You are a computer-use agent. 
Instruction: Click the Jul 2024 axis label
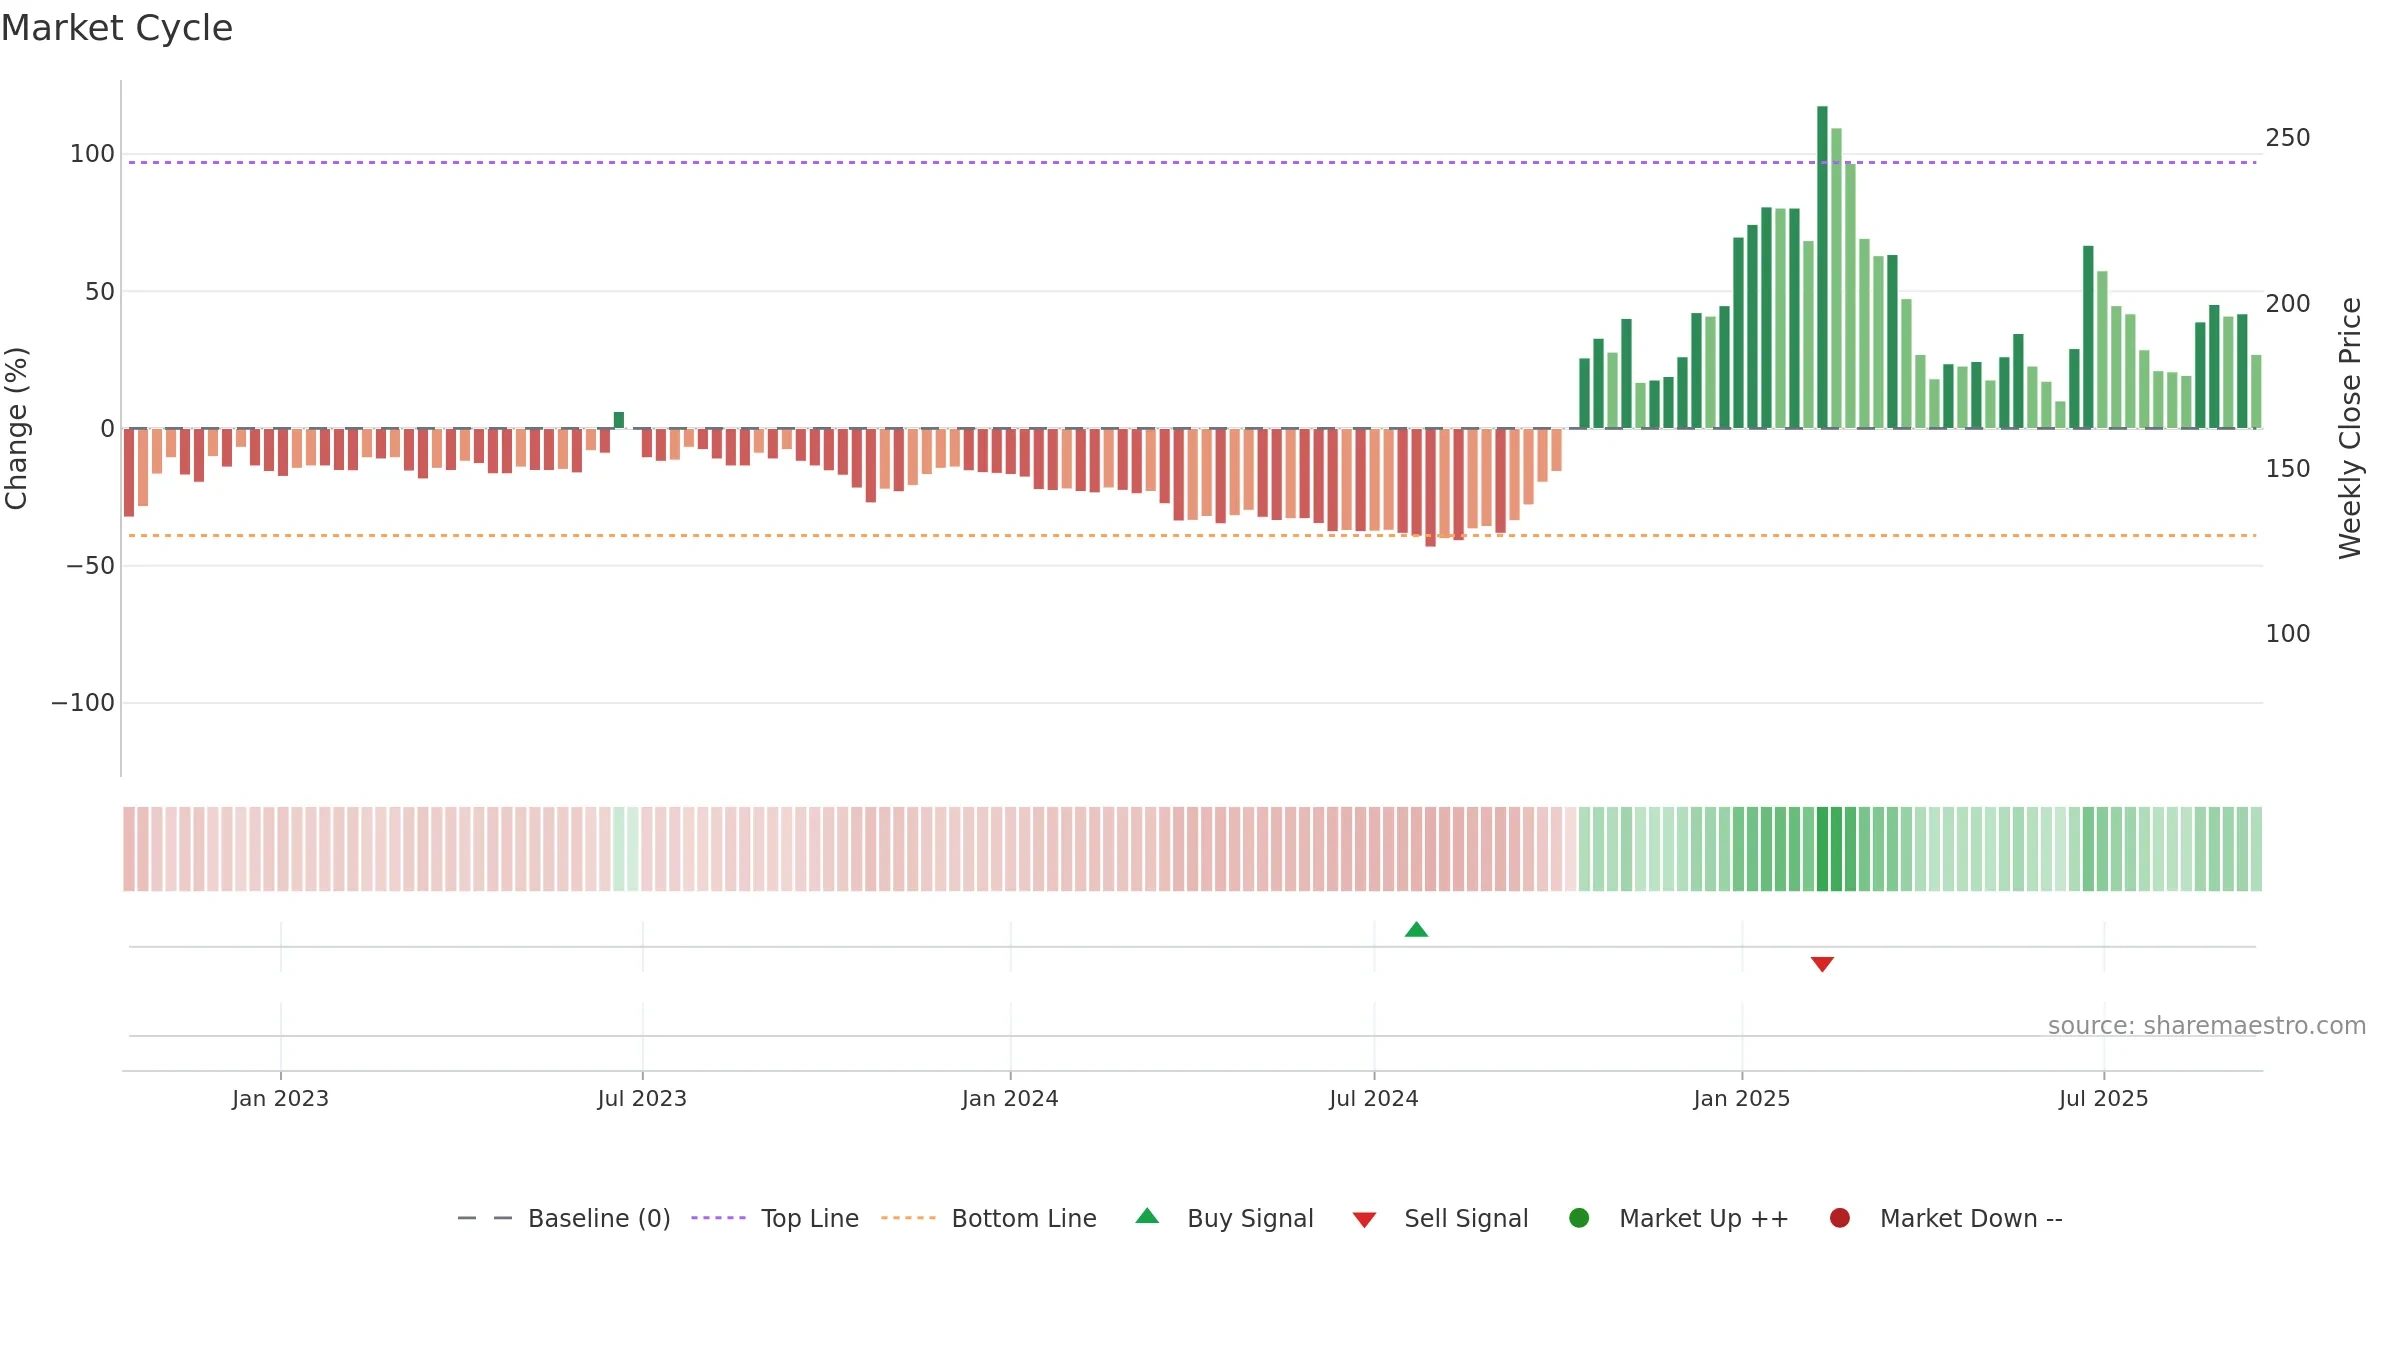coord(1374,1099)
